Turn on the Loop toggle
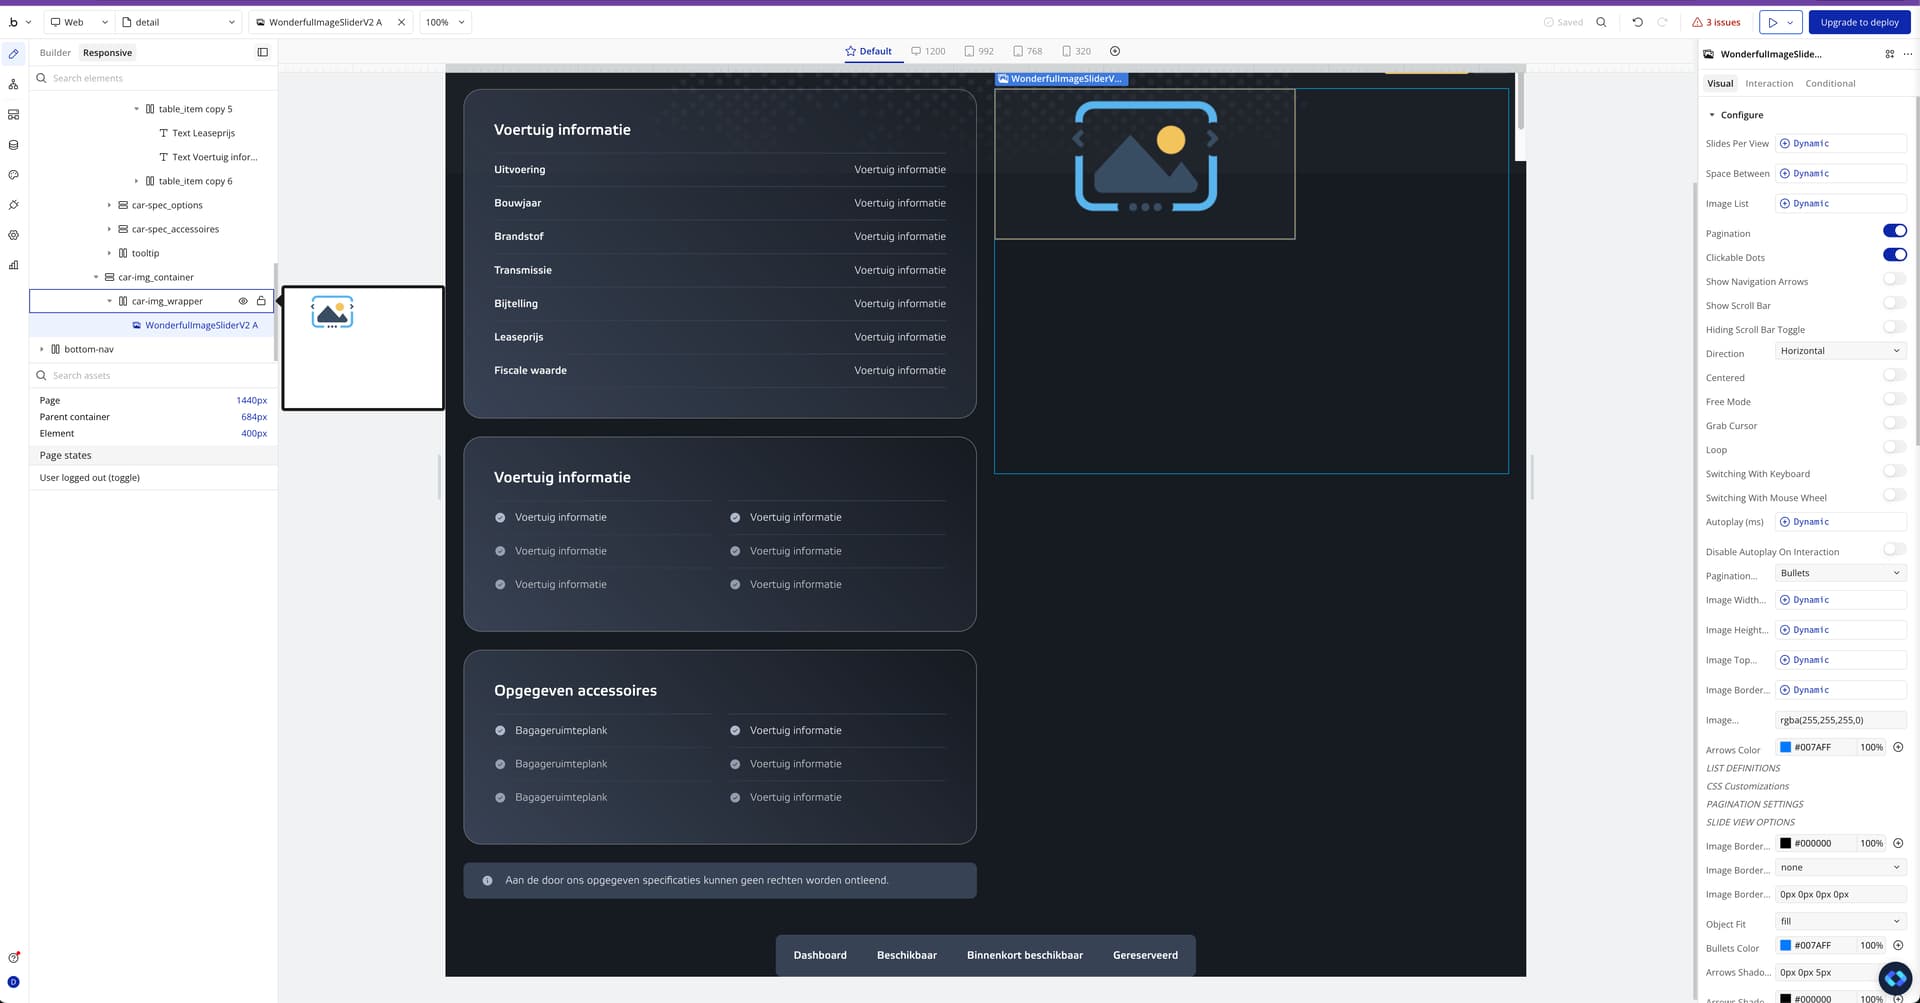Viewport: 1920px width, 1003px height. [x=1894, y=448]
